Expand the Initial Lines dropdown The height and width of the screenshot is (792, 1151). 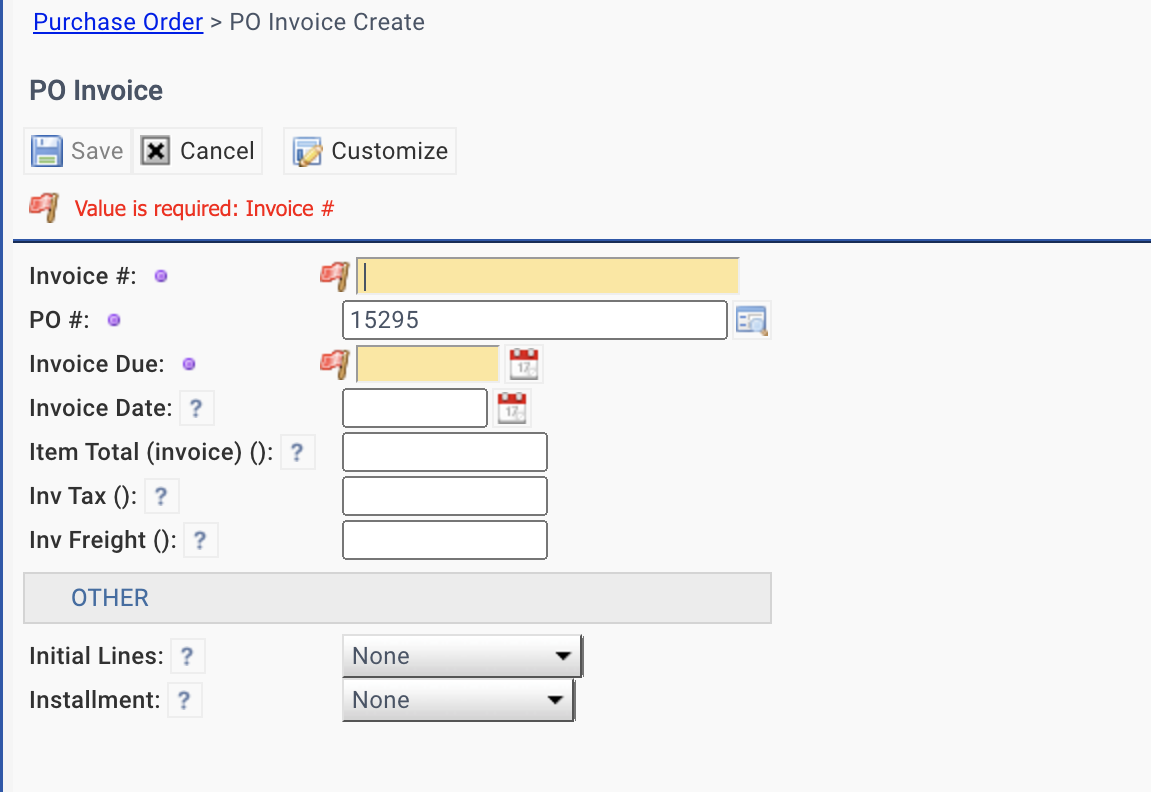(x=462, y=656)
